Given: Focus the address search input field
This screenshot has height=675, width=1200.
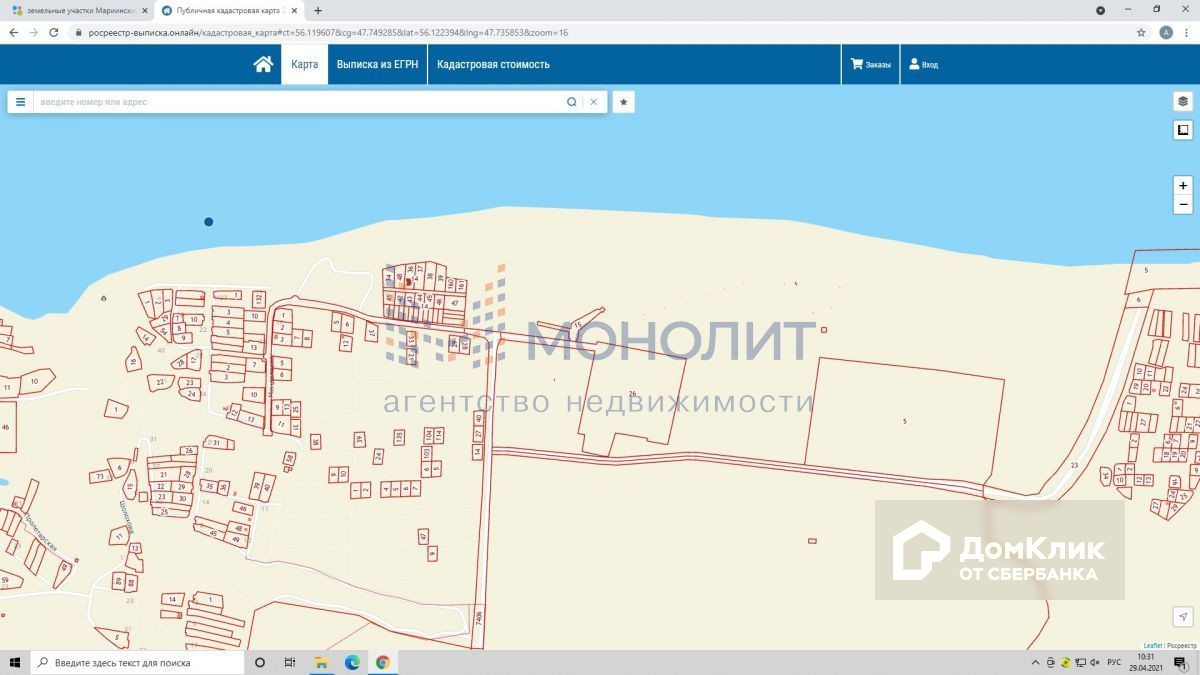Looking at the screenshot, I should pos(300,102).
